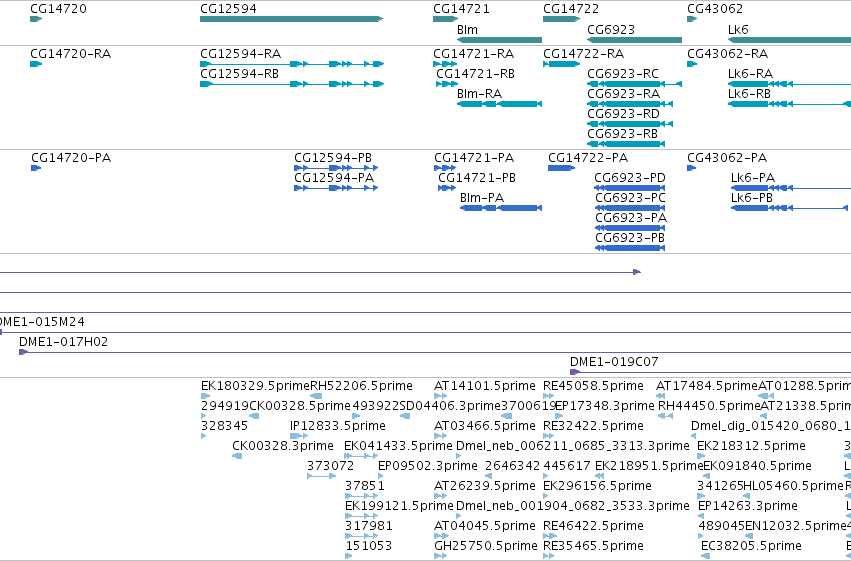Select the CG14722 gene label
The image size is (851, 561).
coord(571,9)
